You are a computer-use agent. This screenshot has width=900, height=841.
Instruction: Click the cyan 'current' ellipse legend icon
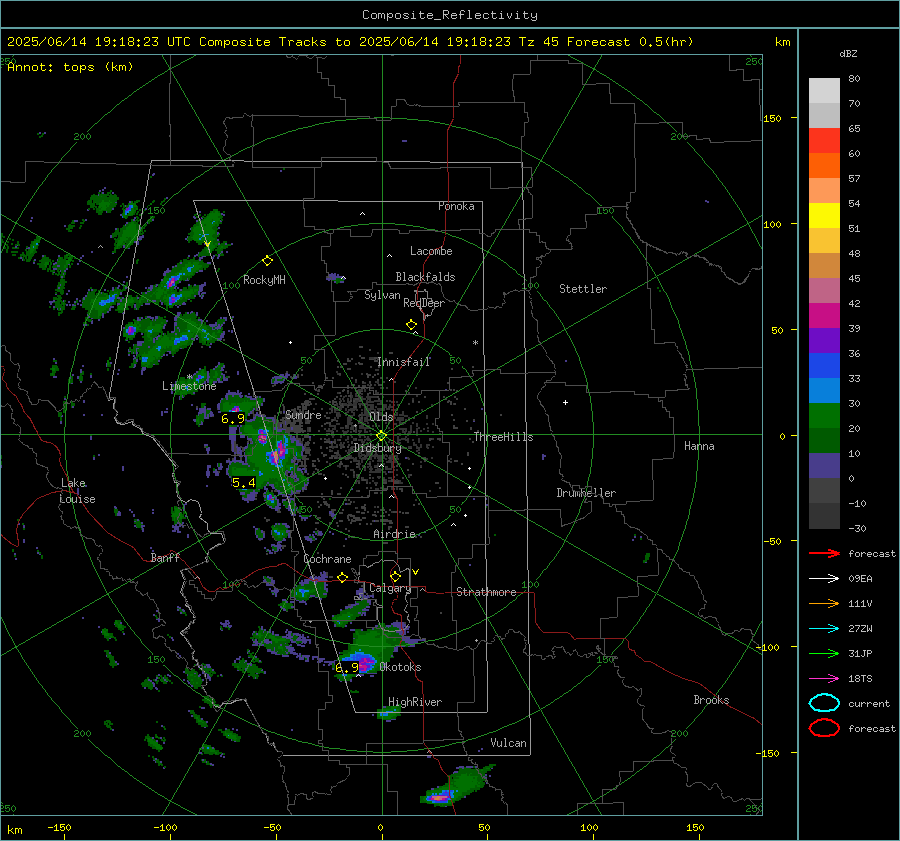tap(824, 703)
